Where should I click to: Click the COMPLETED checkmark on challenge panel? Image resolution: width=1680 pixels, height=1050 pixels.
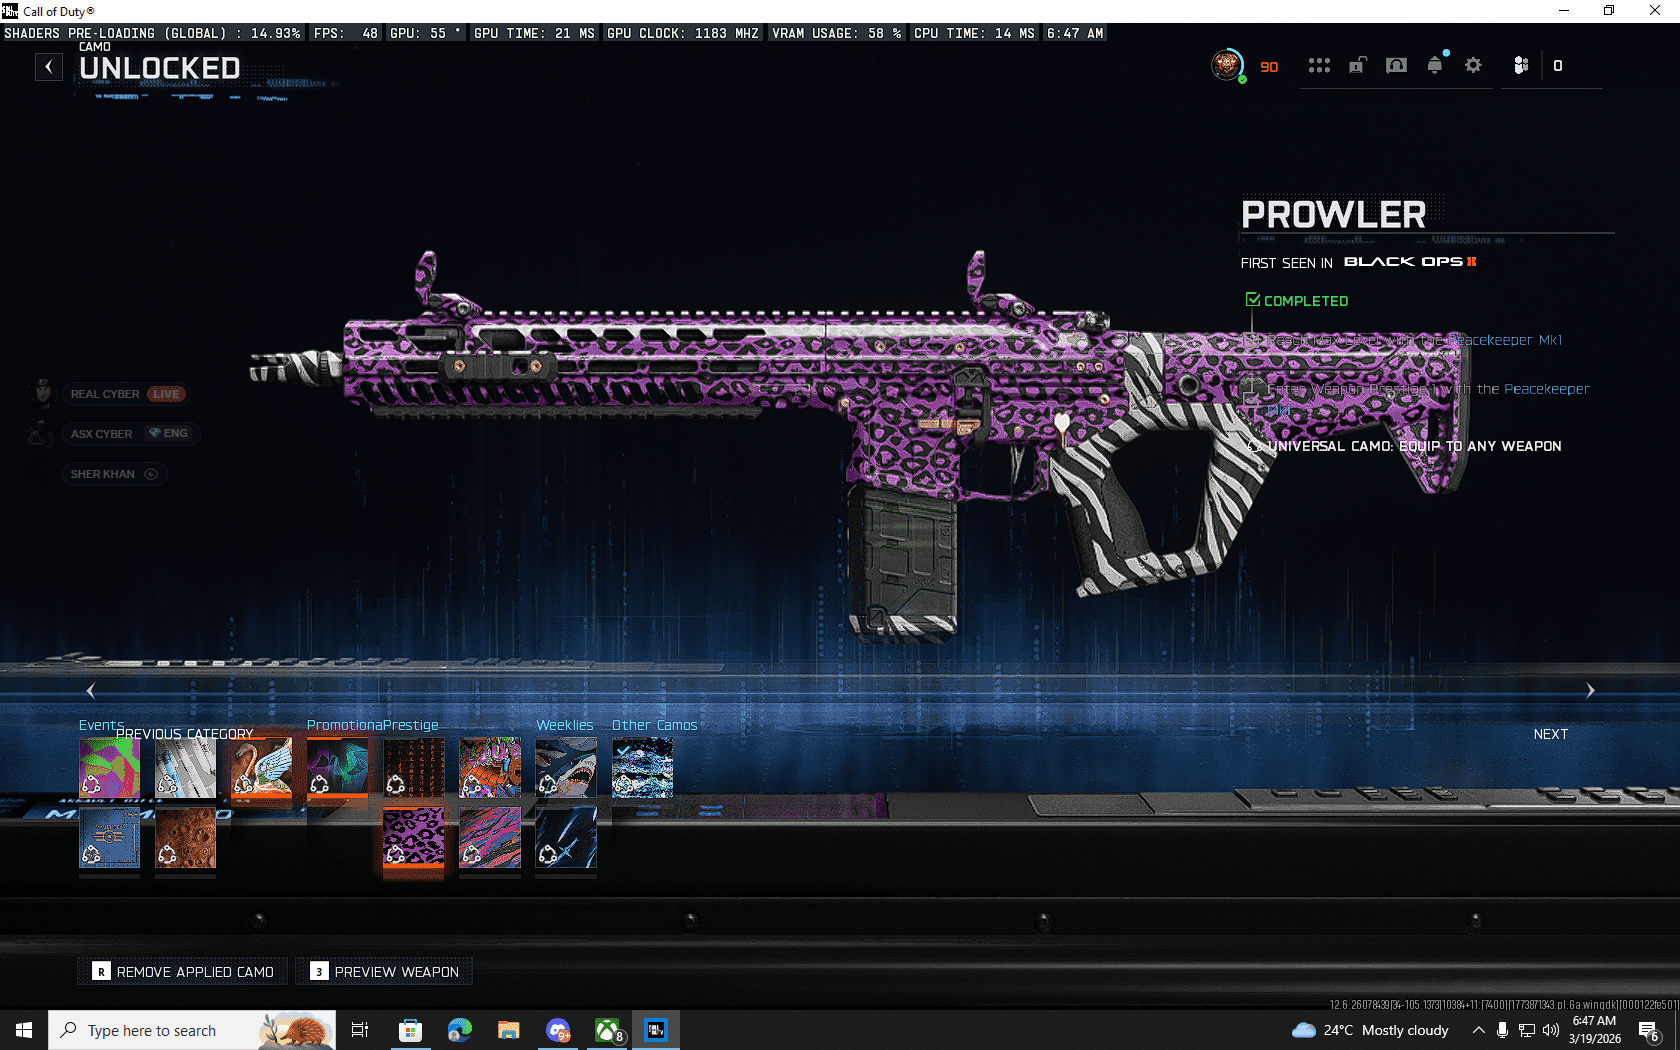pyautogui.click(x=1253, y=300)
